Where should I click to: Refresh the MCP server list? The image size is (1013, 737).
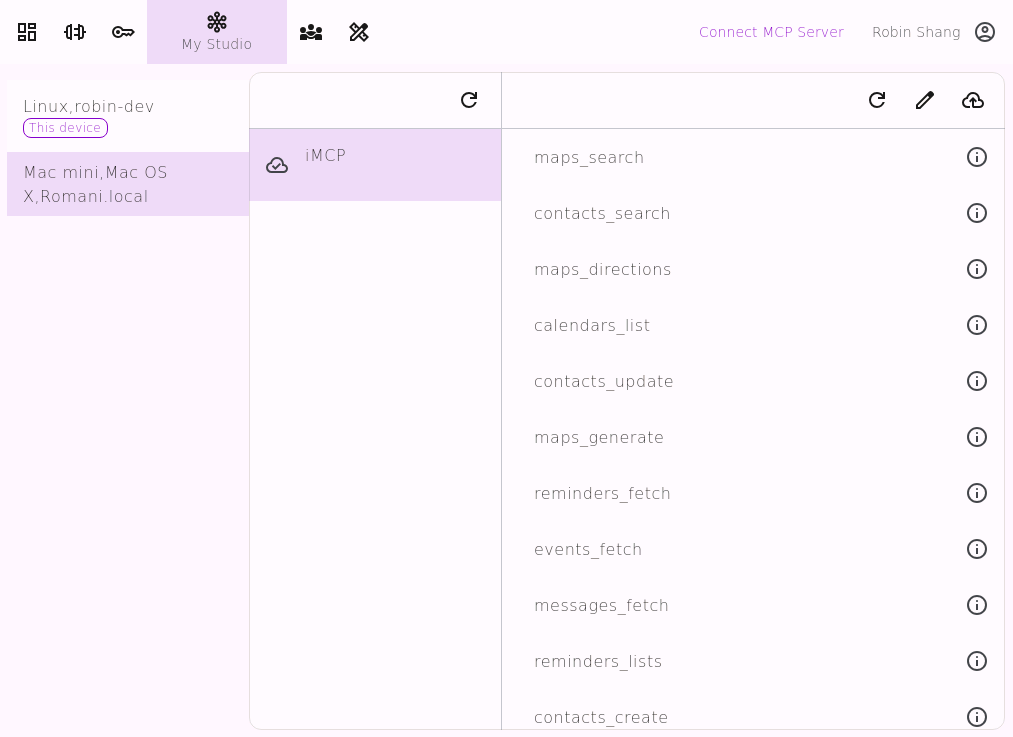[469, 100]
